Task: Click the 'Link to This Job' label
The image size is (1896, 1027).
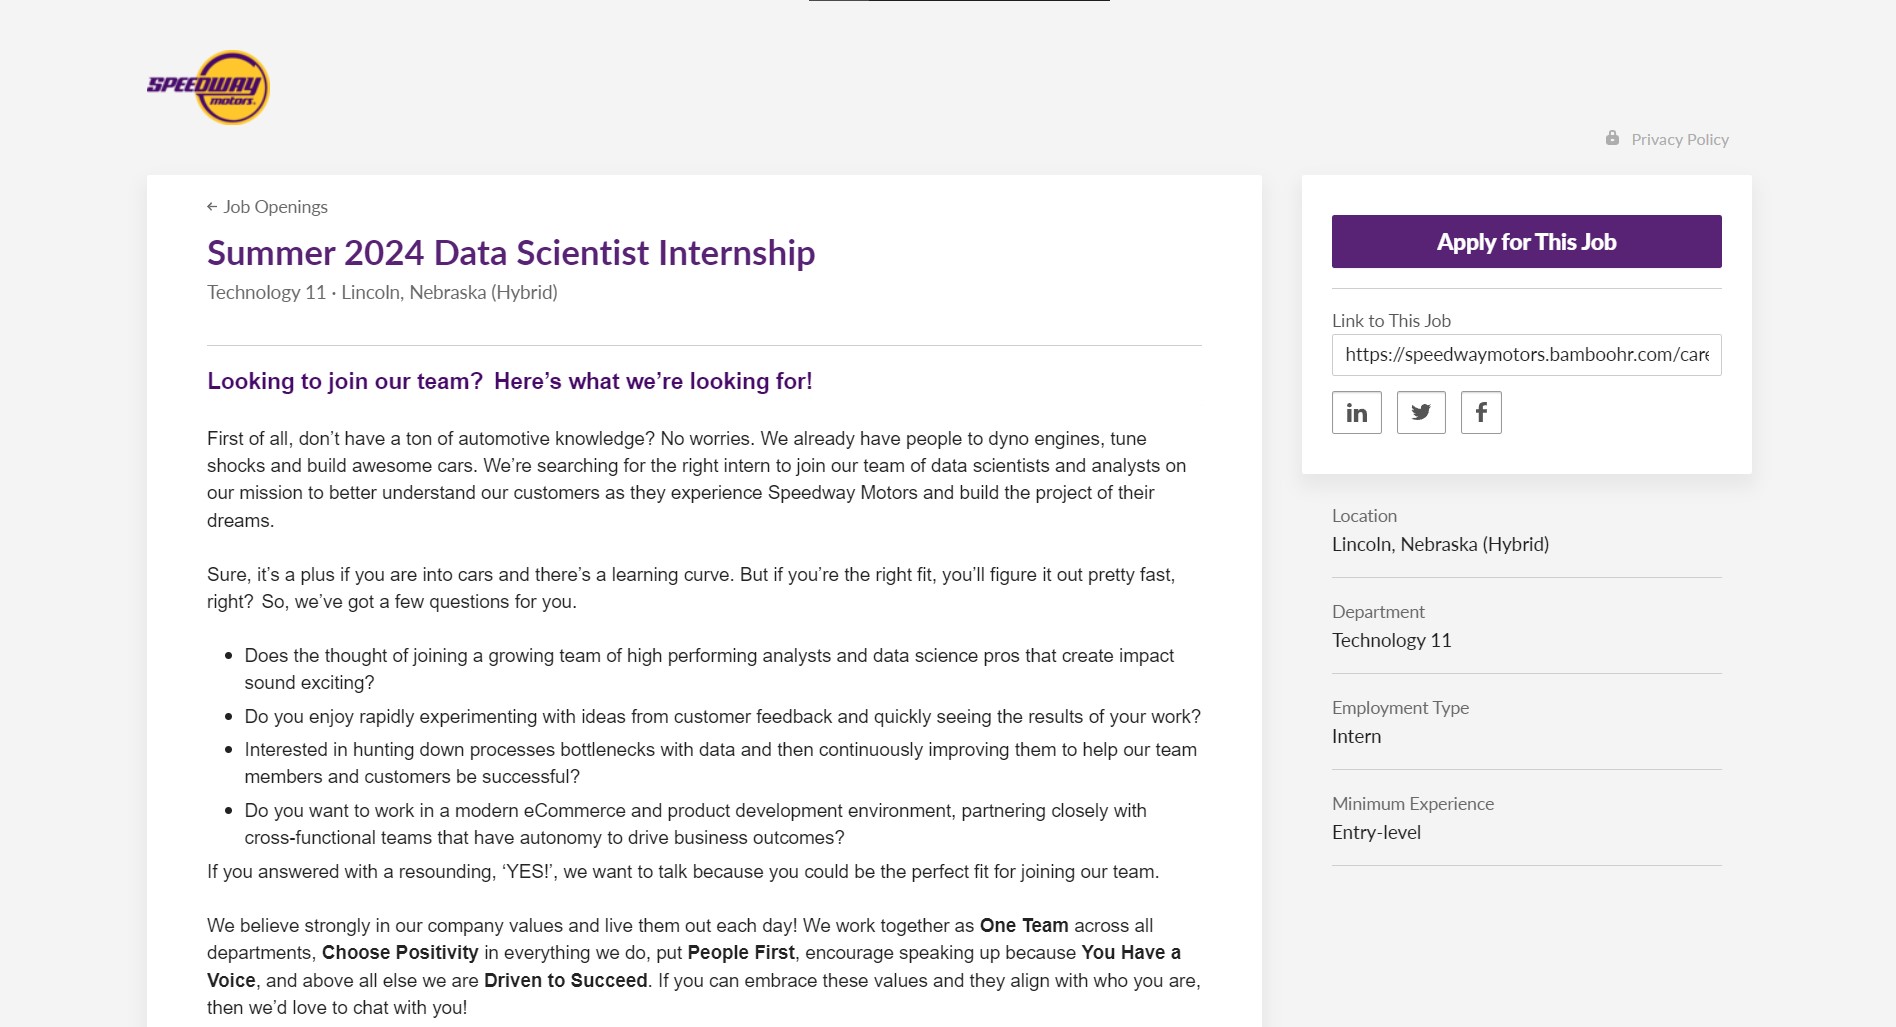Action: (1391, 321)
